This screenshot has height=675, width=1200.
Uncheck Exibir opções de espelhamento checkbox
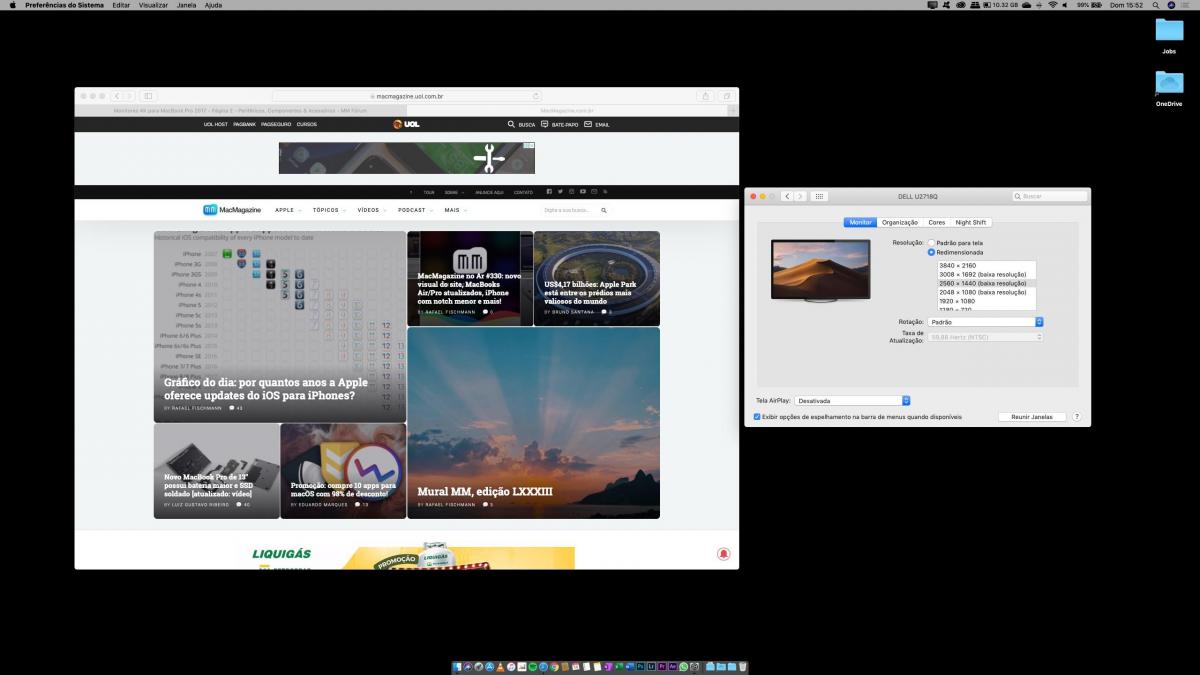(757, 416)
